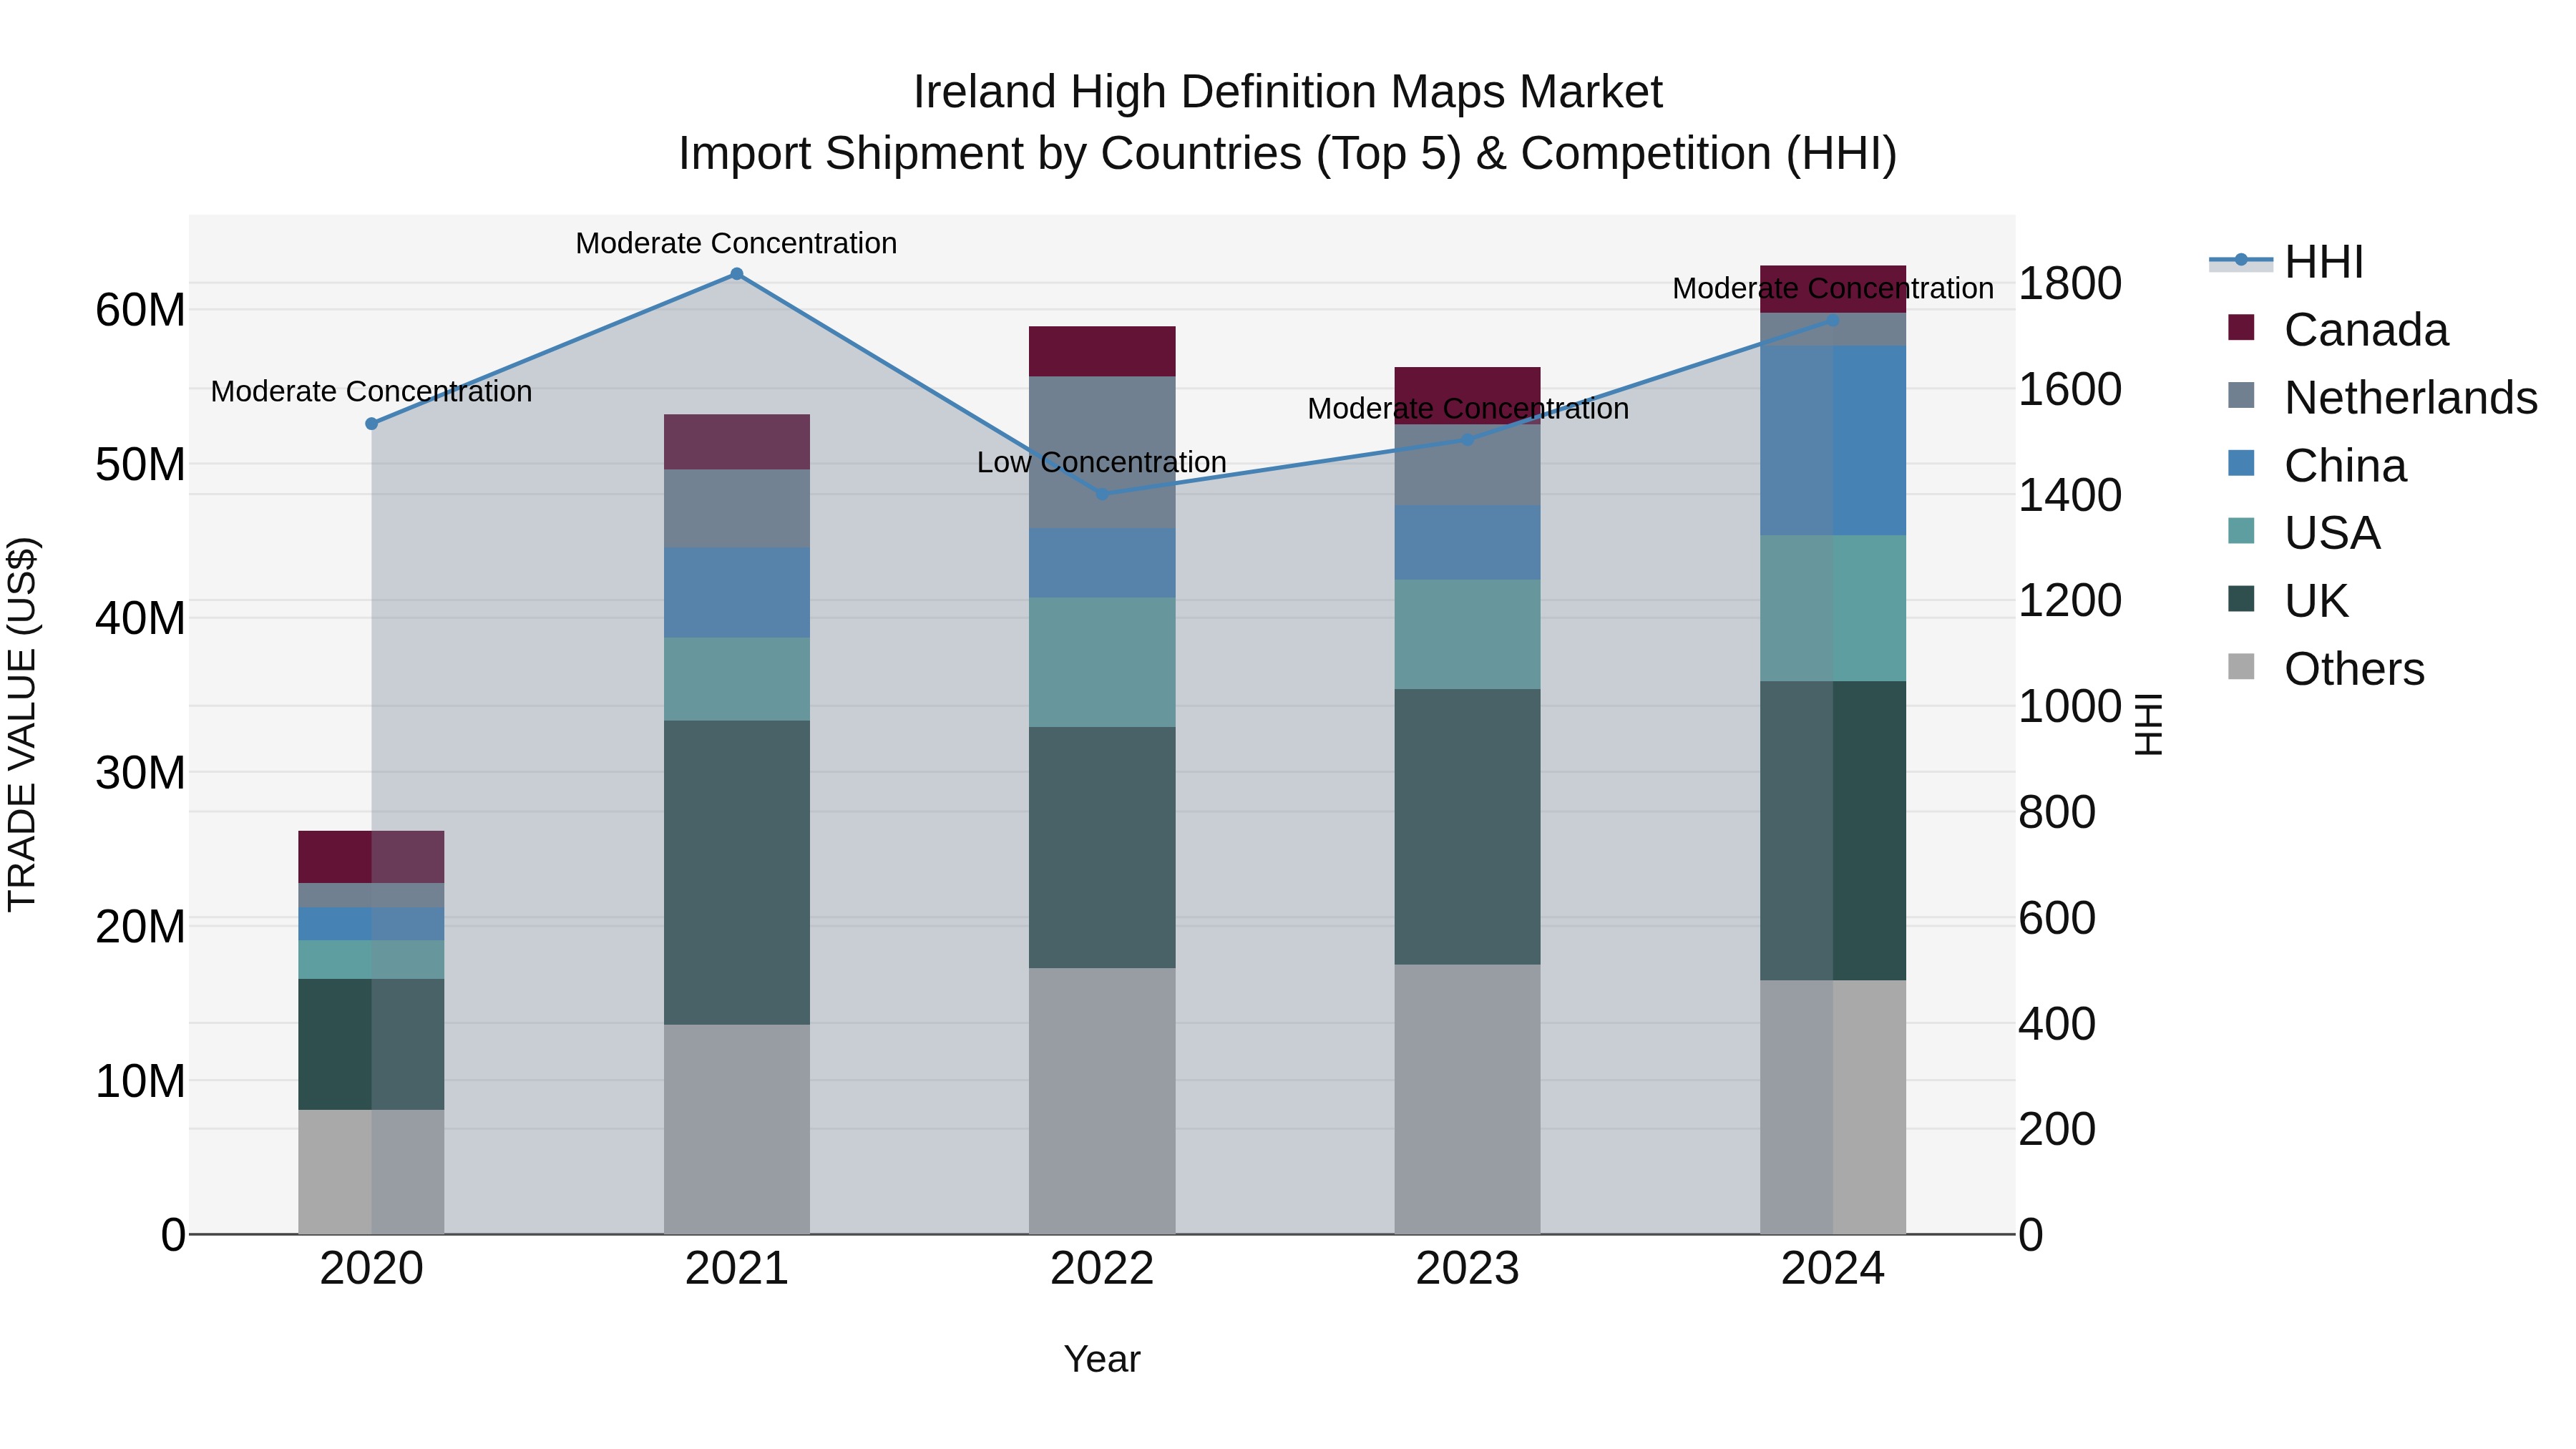Click the 200 HHI axis tick label

2057,1129
